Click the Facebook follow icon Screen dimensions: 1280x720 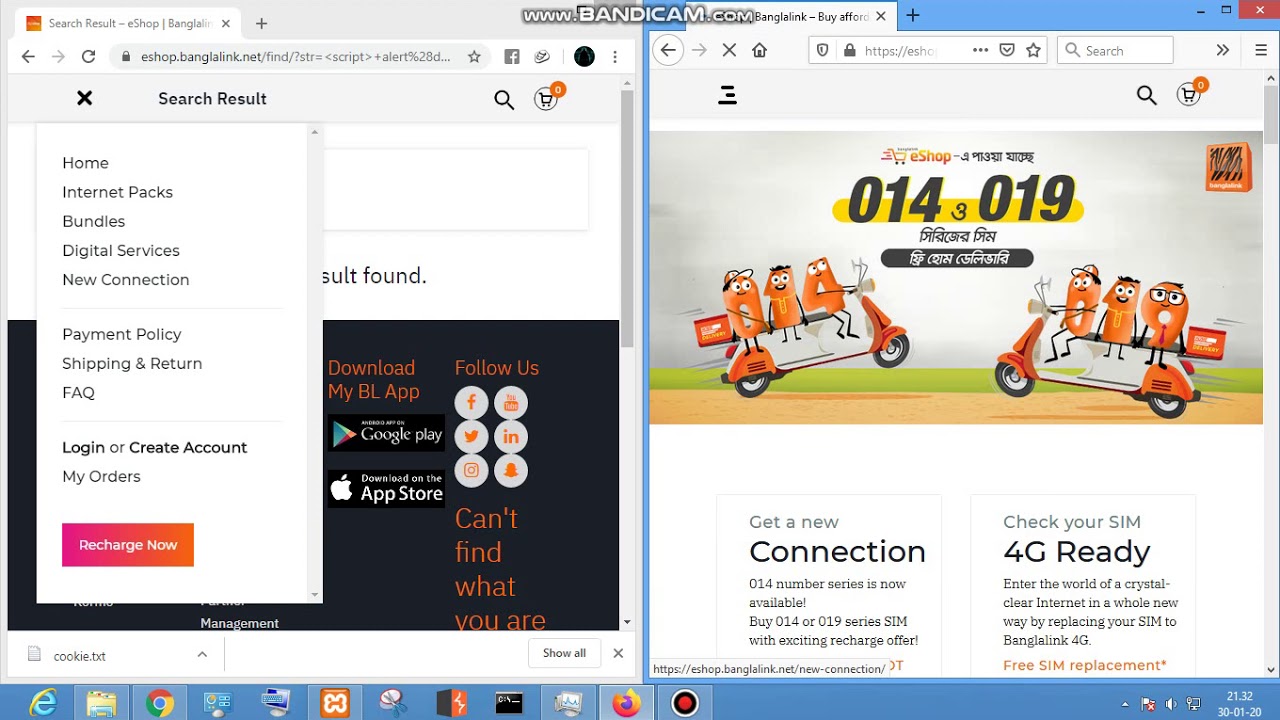click(x=471, y=403)
